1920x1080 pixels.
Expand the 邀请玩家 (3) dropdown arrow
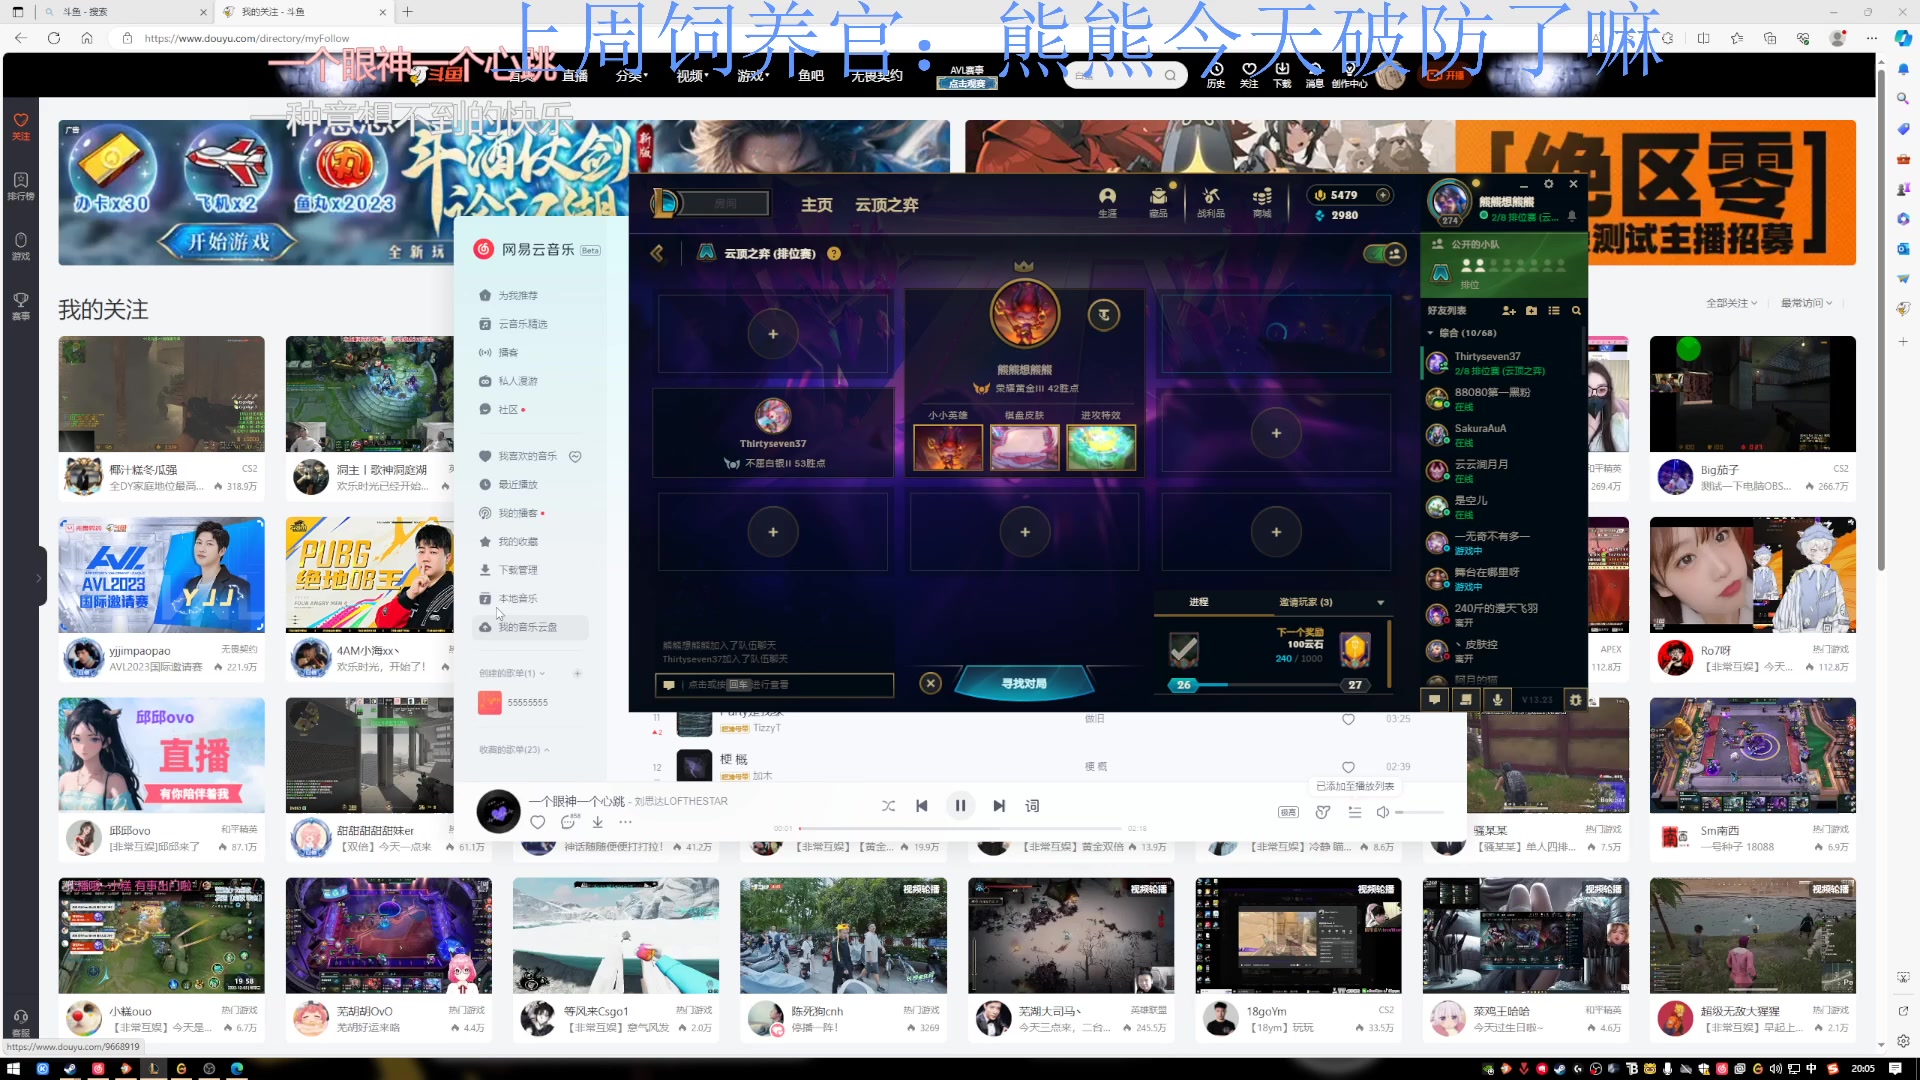[x=1381, y=602]
